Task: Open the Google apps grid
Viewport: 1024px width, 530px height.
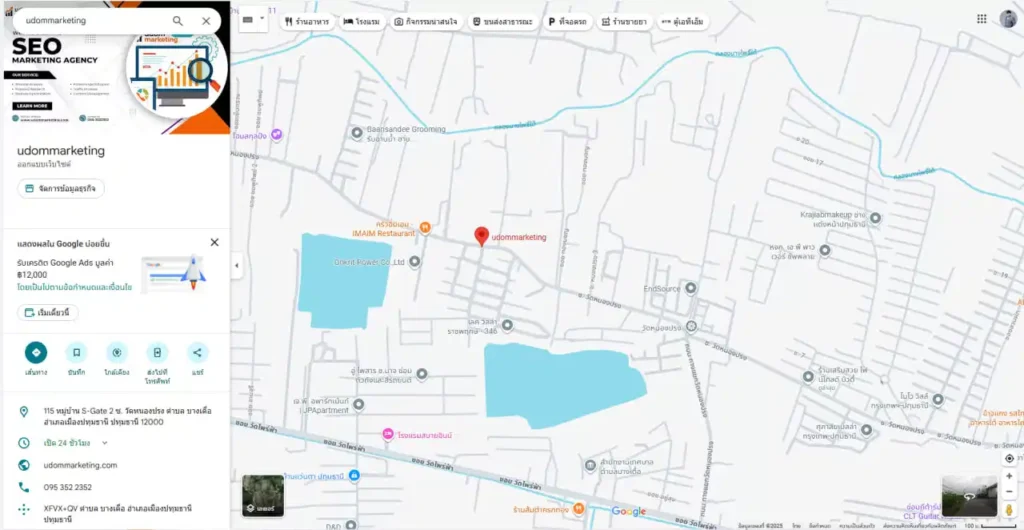Action: [982, 19]
